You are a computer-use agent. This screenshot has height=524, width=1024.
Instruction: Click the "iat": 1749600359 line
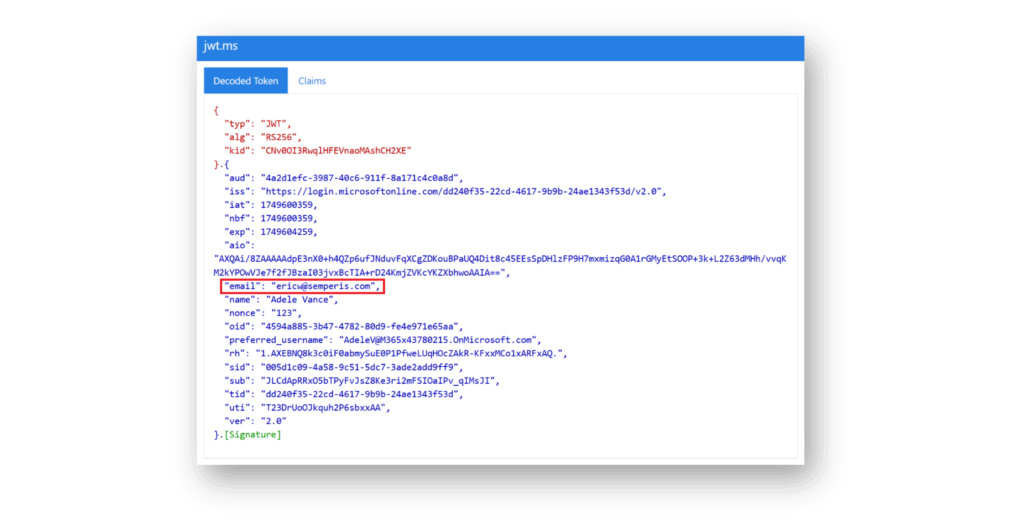point(271,205)
